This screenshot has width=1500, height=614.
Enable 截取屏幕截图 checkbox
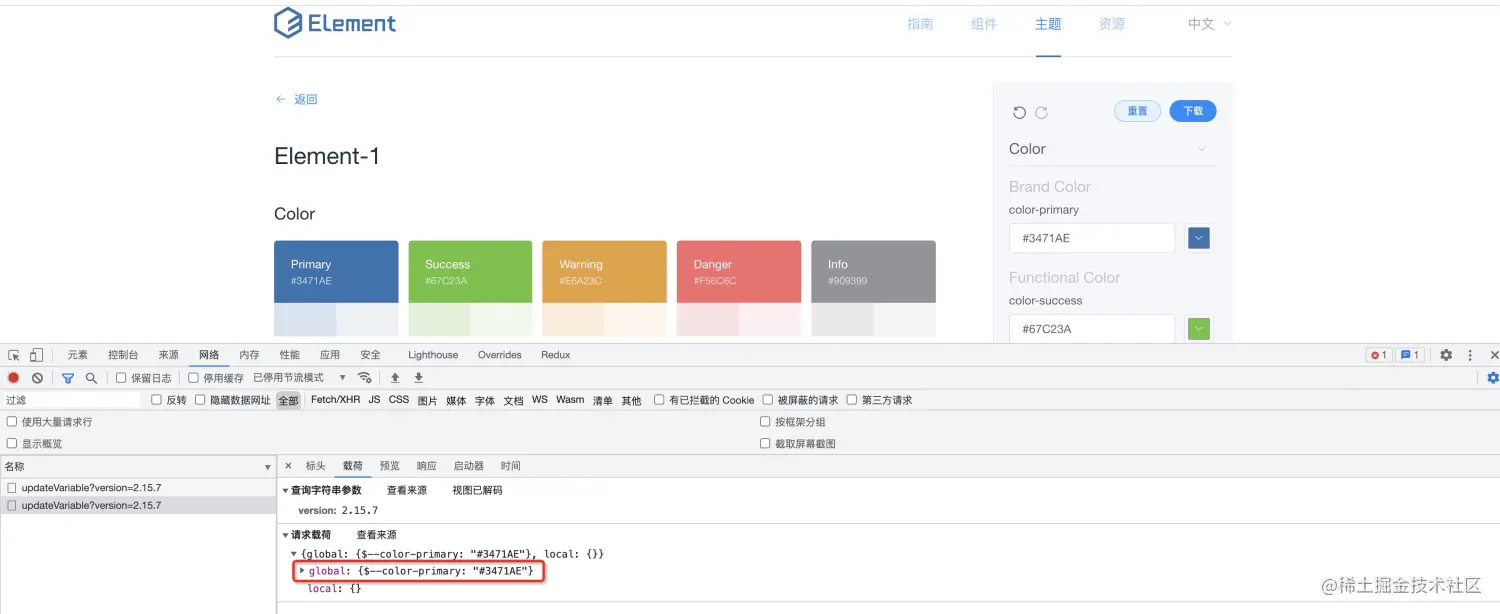tap(765, 443)
